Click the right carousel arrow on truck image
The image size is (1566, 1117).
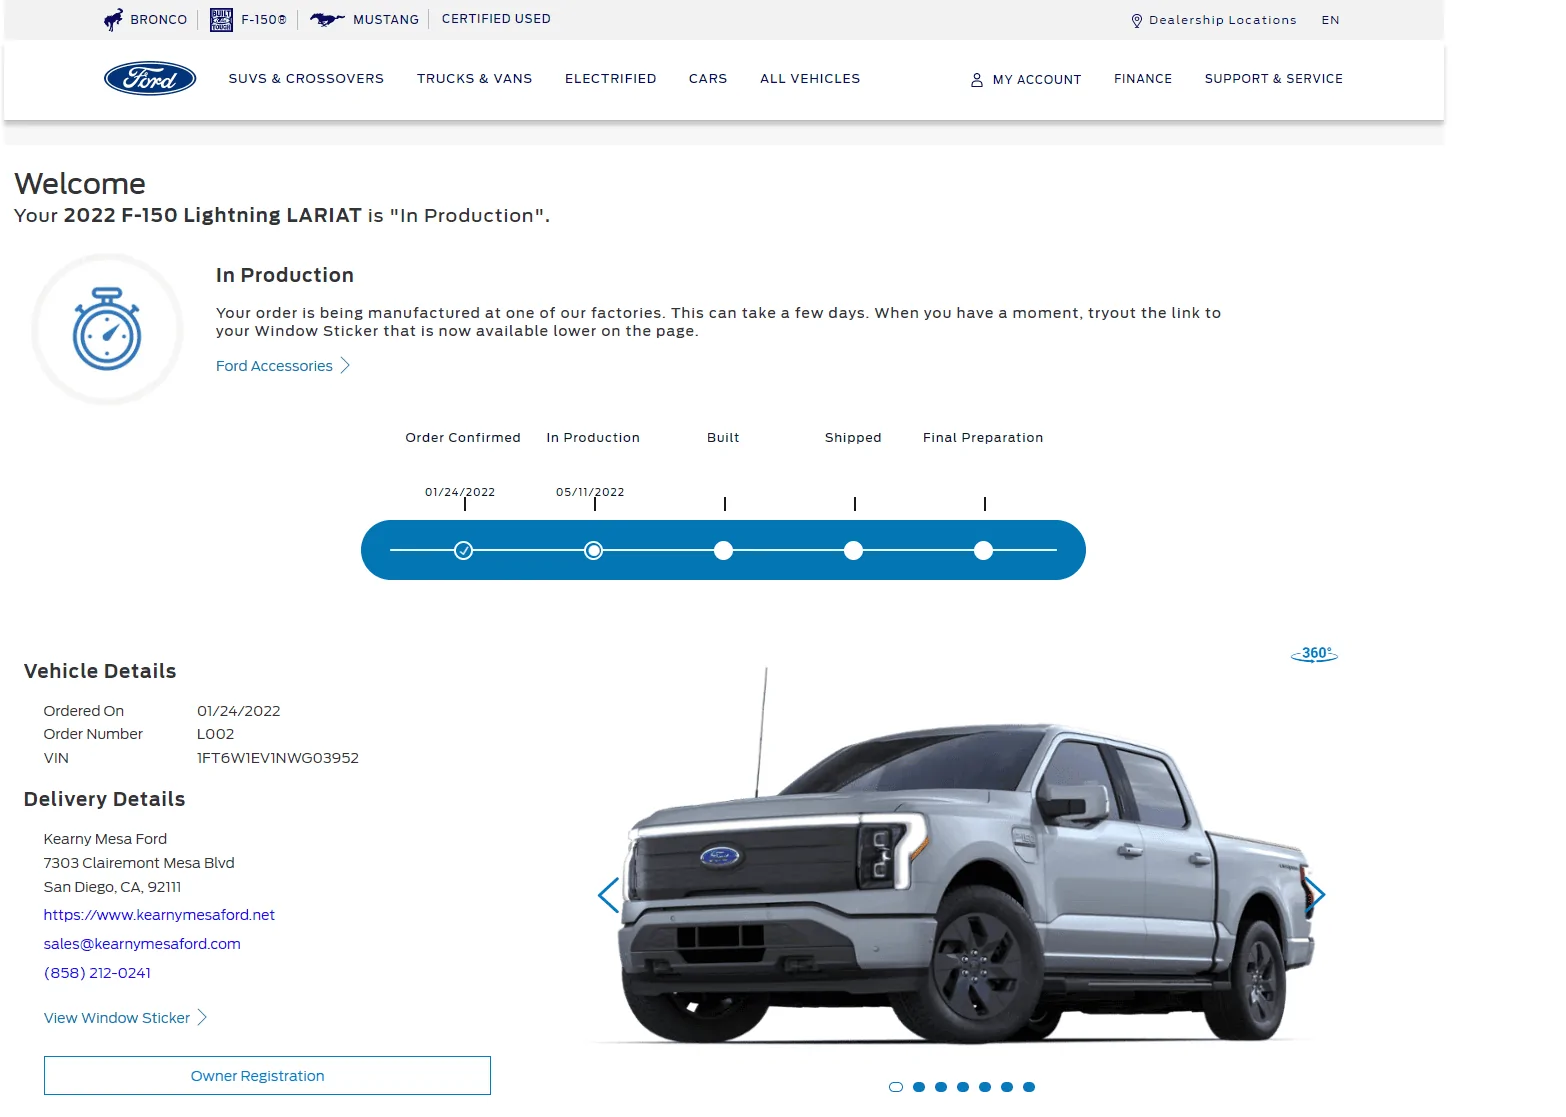1317,895
